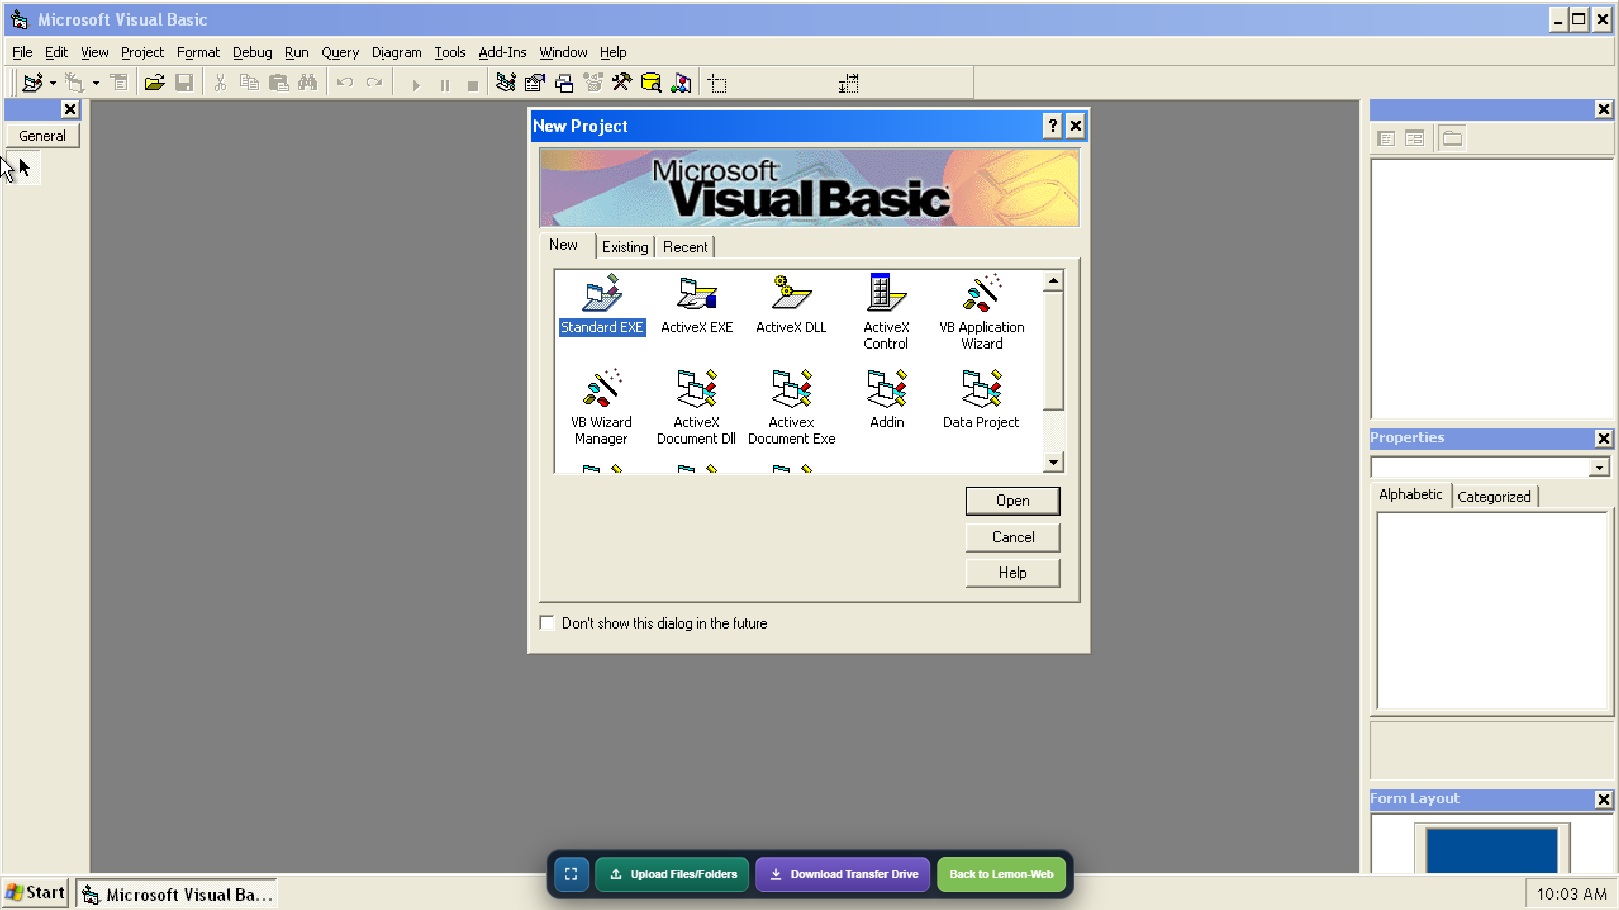This screenshot has height=910, width=1619.
Task: Click the Find binoculars icon
Action: [308, 83]
